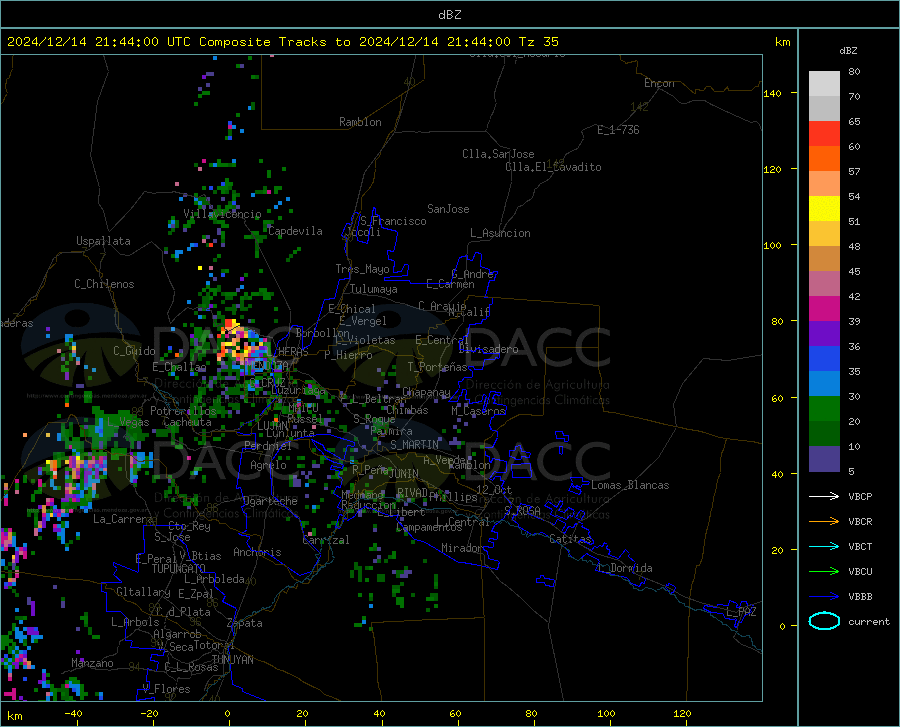This screenshot has height=727, width=900.
Task: Click the Carrizal place label
Action: tap(325, 540)
